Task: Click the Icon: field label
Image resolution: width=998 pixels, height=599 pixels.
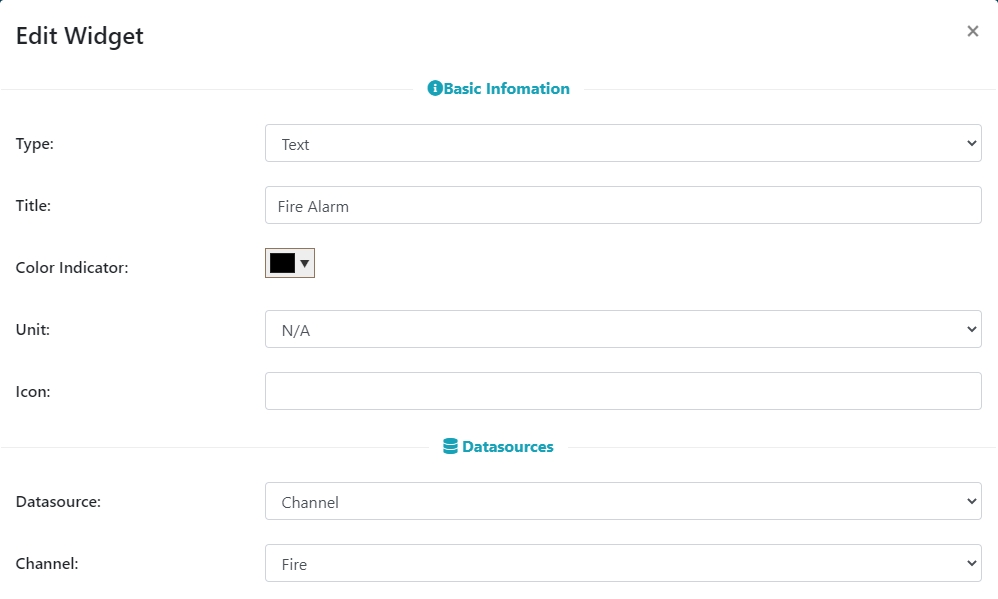Action: (x=33, y=392)
